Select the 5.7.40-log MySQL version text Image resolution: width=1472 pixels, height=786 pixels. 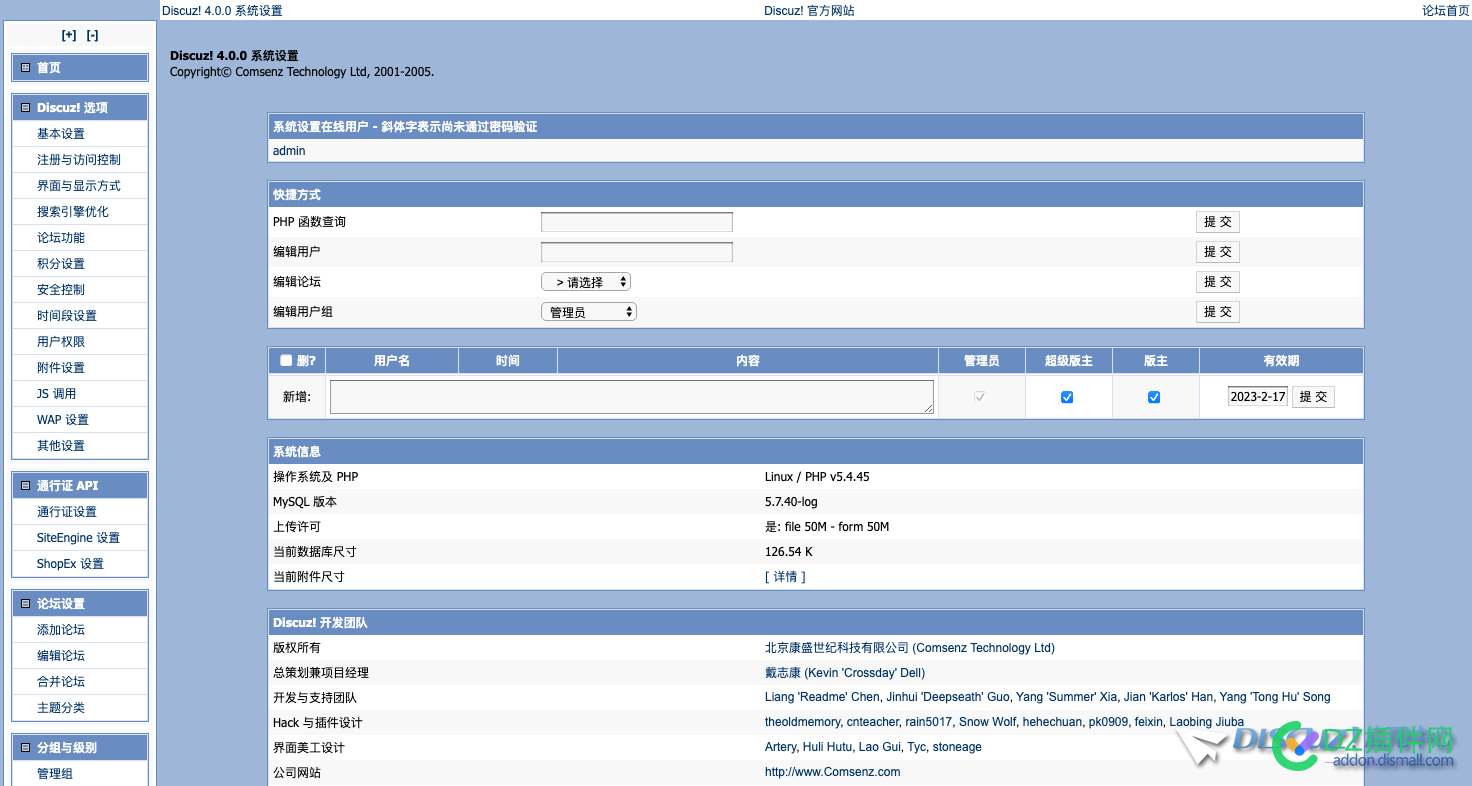791,502
